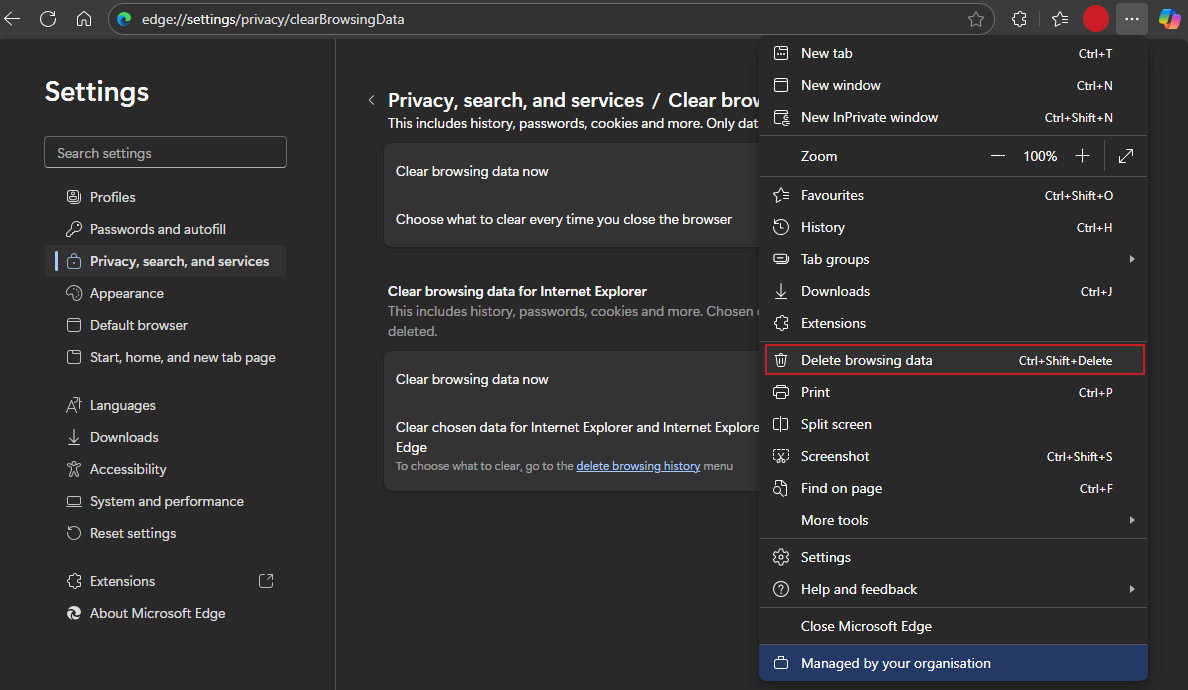1188x690 pixels.
Task: Bookmark this page with the star icon
Action: point(976,19)
